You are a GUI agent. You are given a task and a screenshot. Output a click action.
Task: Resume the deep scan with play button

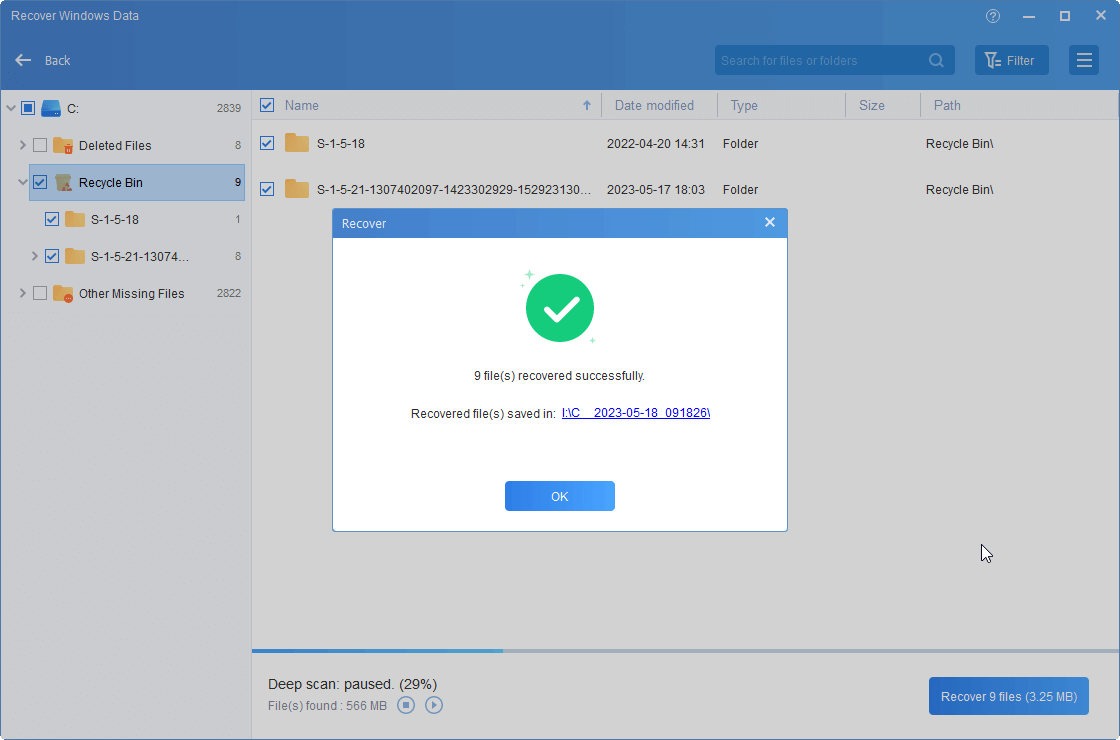434,706
